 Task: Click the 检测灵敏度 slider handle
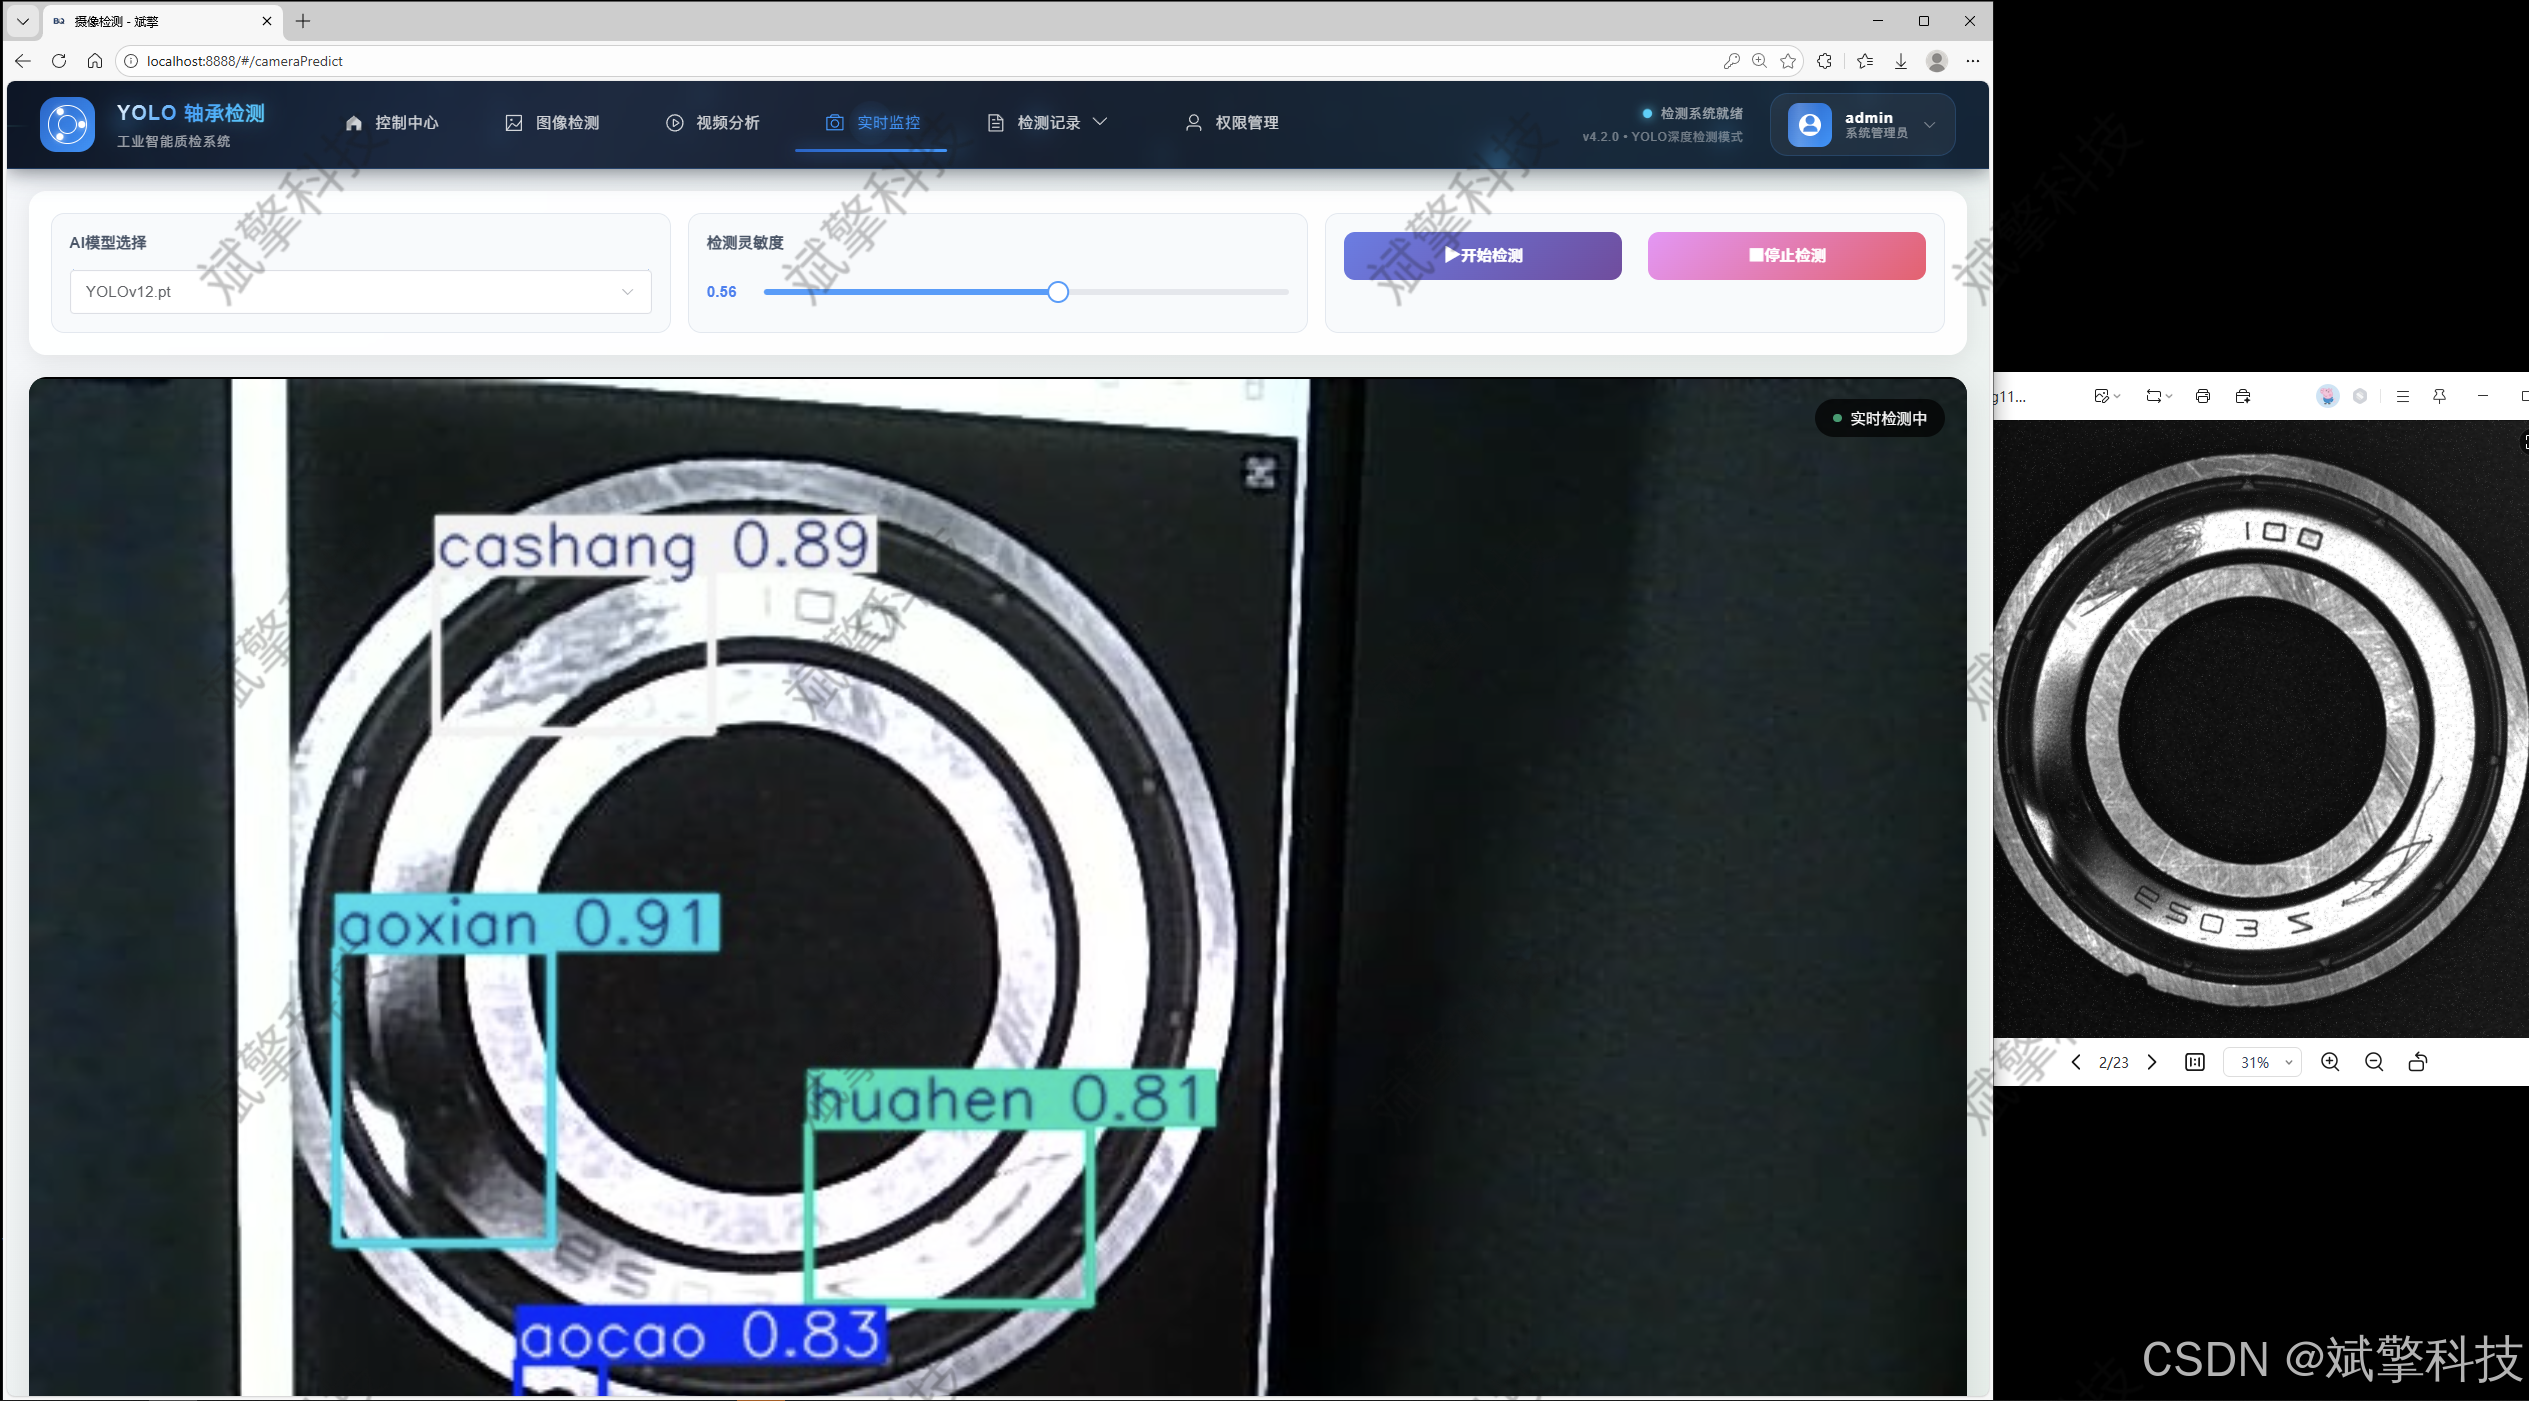pyautogui.click(x=1058, y=292)
